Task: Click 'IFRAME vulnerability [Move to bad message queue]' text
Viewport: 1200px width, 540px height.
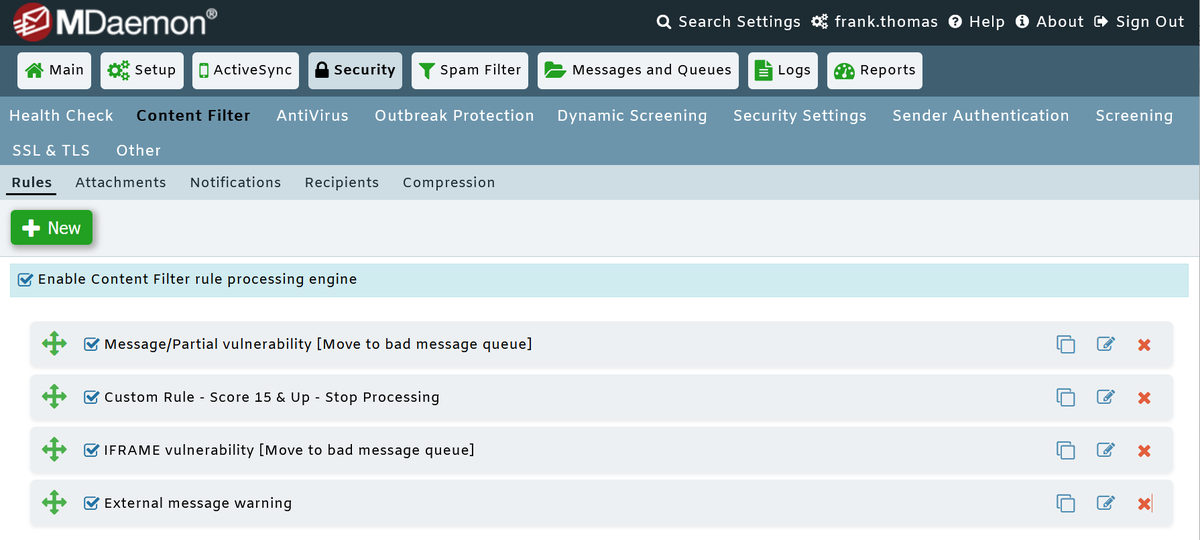Action: click(x=289, y=450)
